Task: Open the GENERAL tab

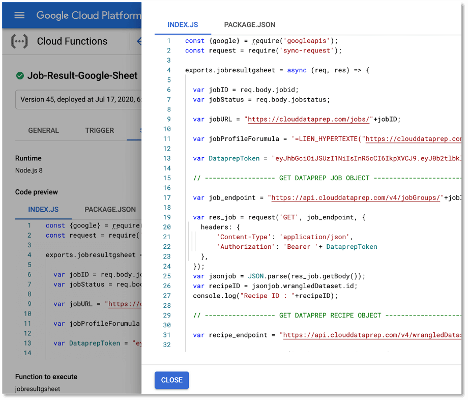Action: coord(43,130)
